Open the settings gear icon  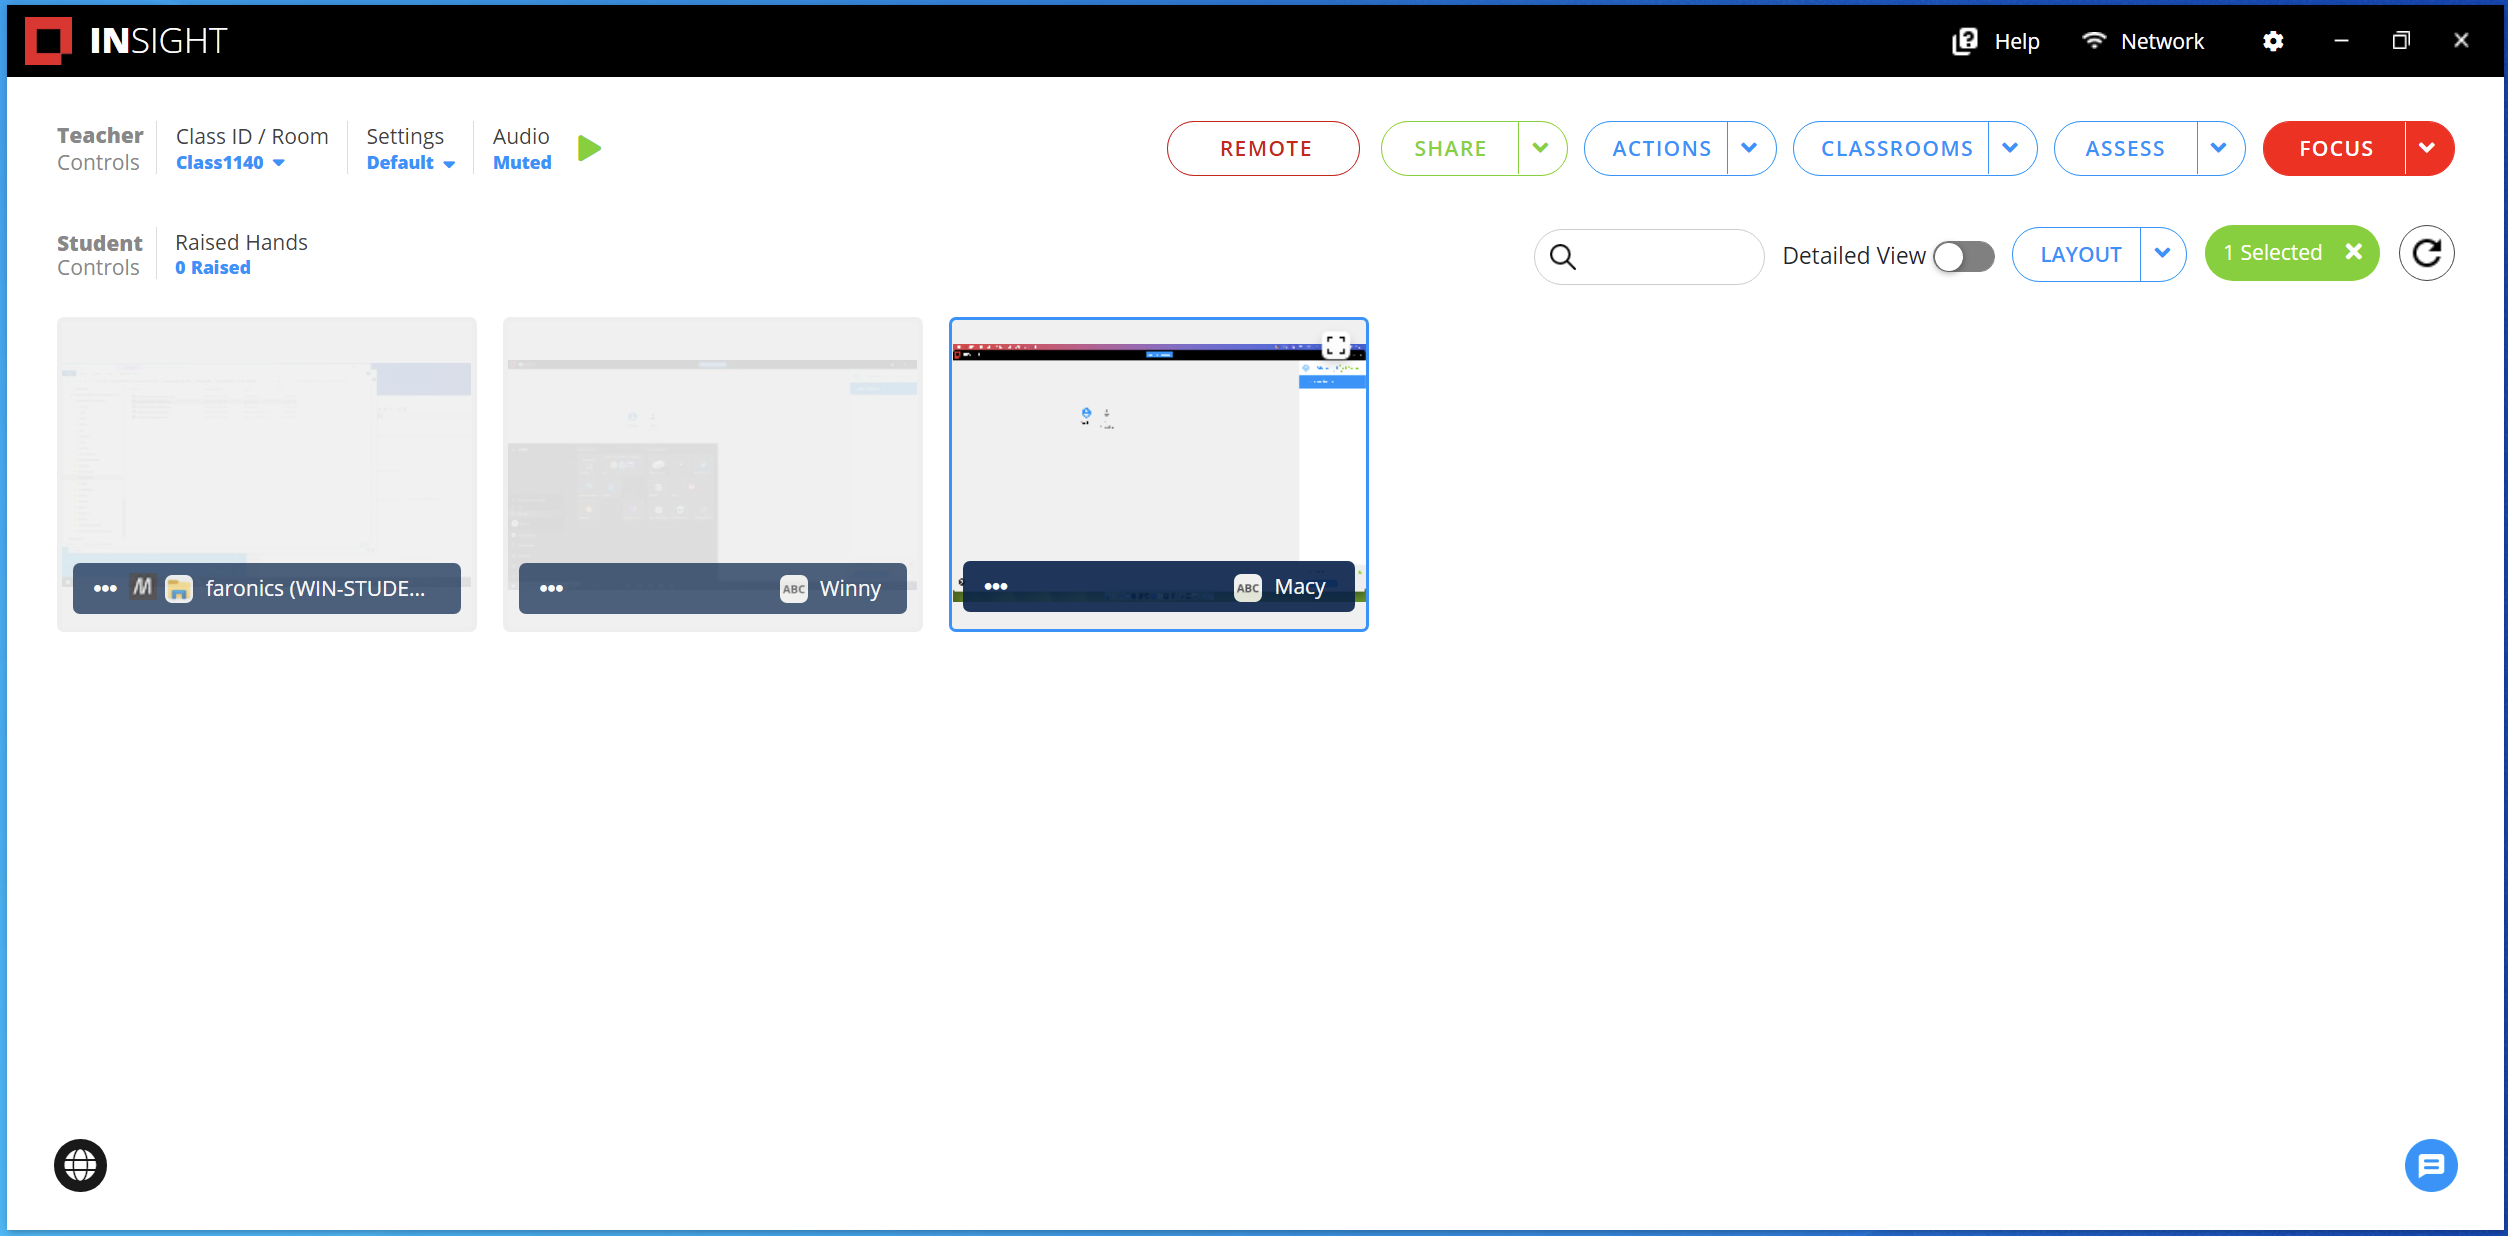point(2273,41)
